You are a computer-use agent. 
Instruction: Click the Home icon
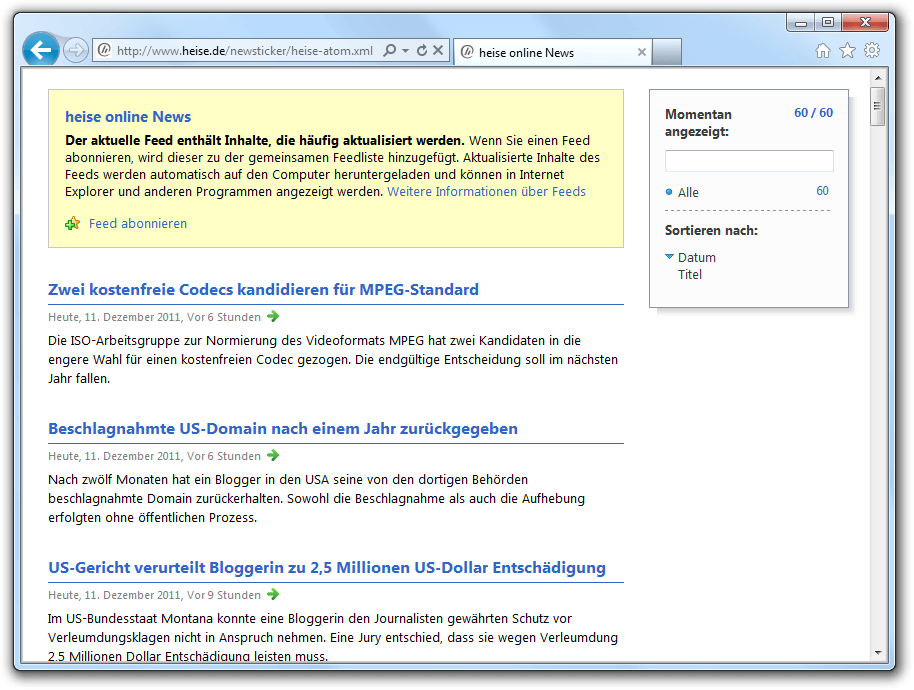[x=822, y=51]
